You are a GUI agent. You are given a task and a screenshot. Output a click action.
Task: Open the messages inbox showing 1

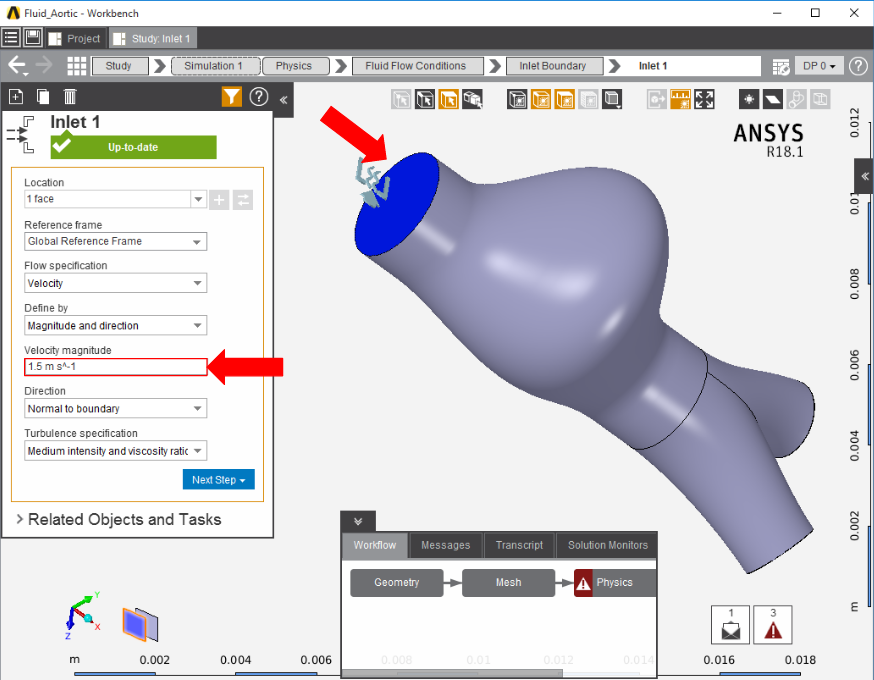[x=730, y=625]
